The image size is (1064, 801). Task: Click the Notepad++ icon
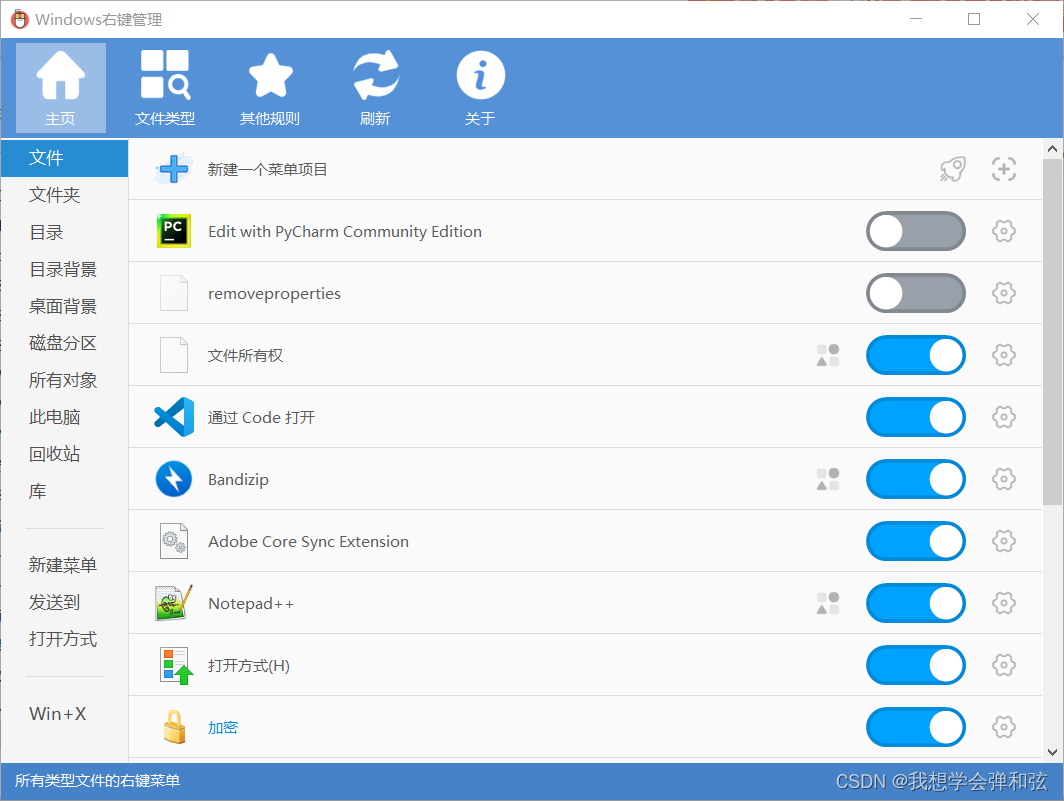pyautogui.click(x=174, y=603)
